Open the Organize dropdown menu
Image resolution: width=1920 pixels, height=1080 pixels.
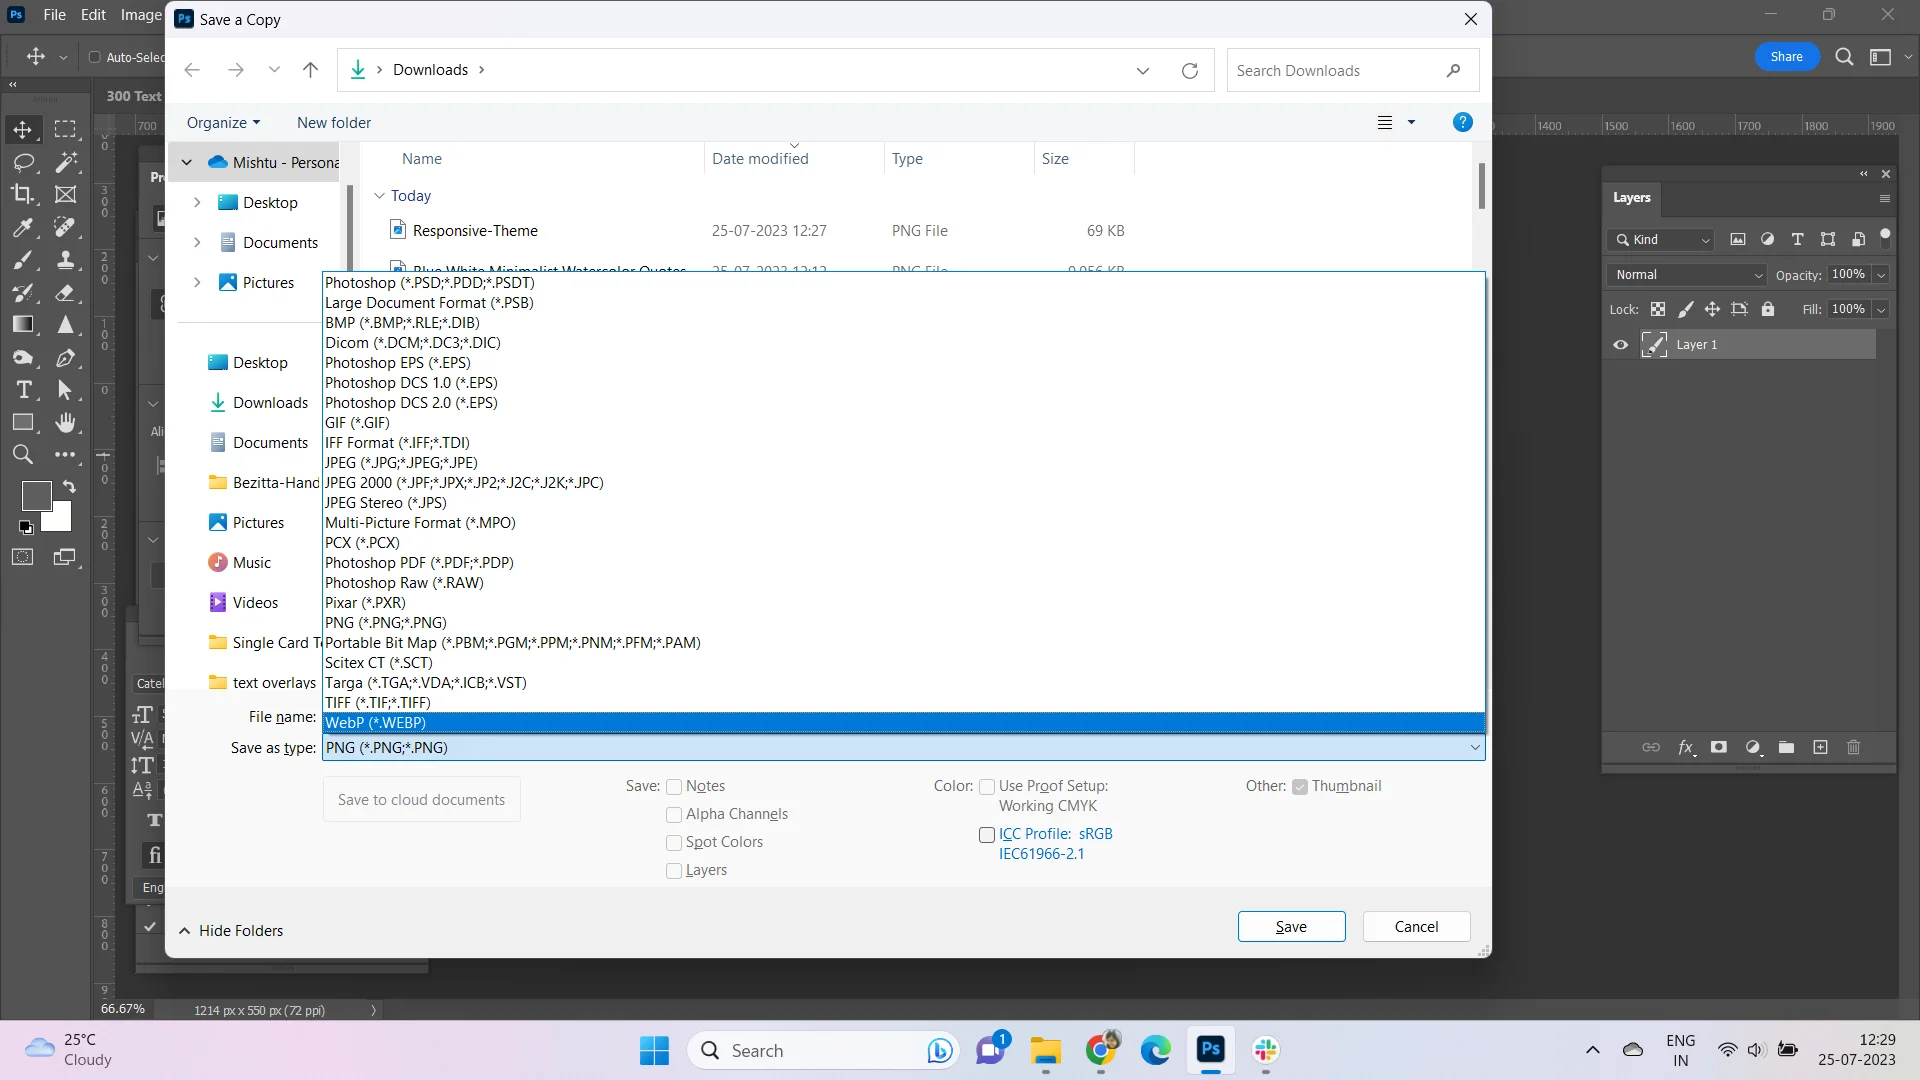[223, 122]
